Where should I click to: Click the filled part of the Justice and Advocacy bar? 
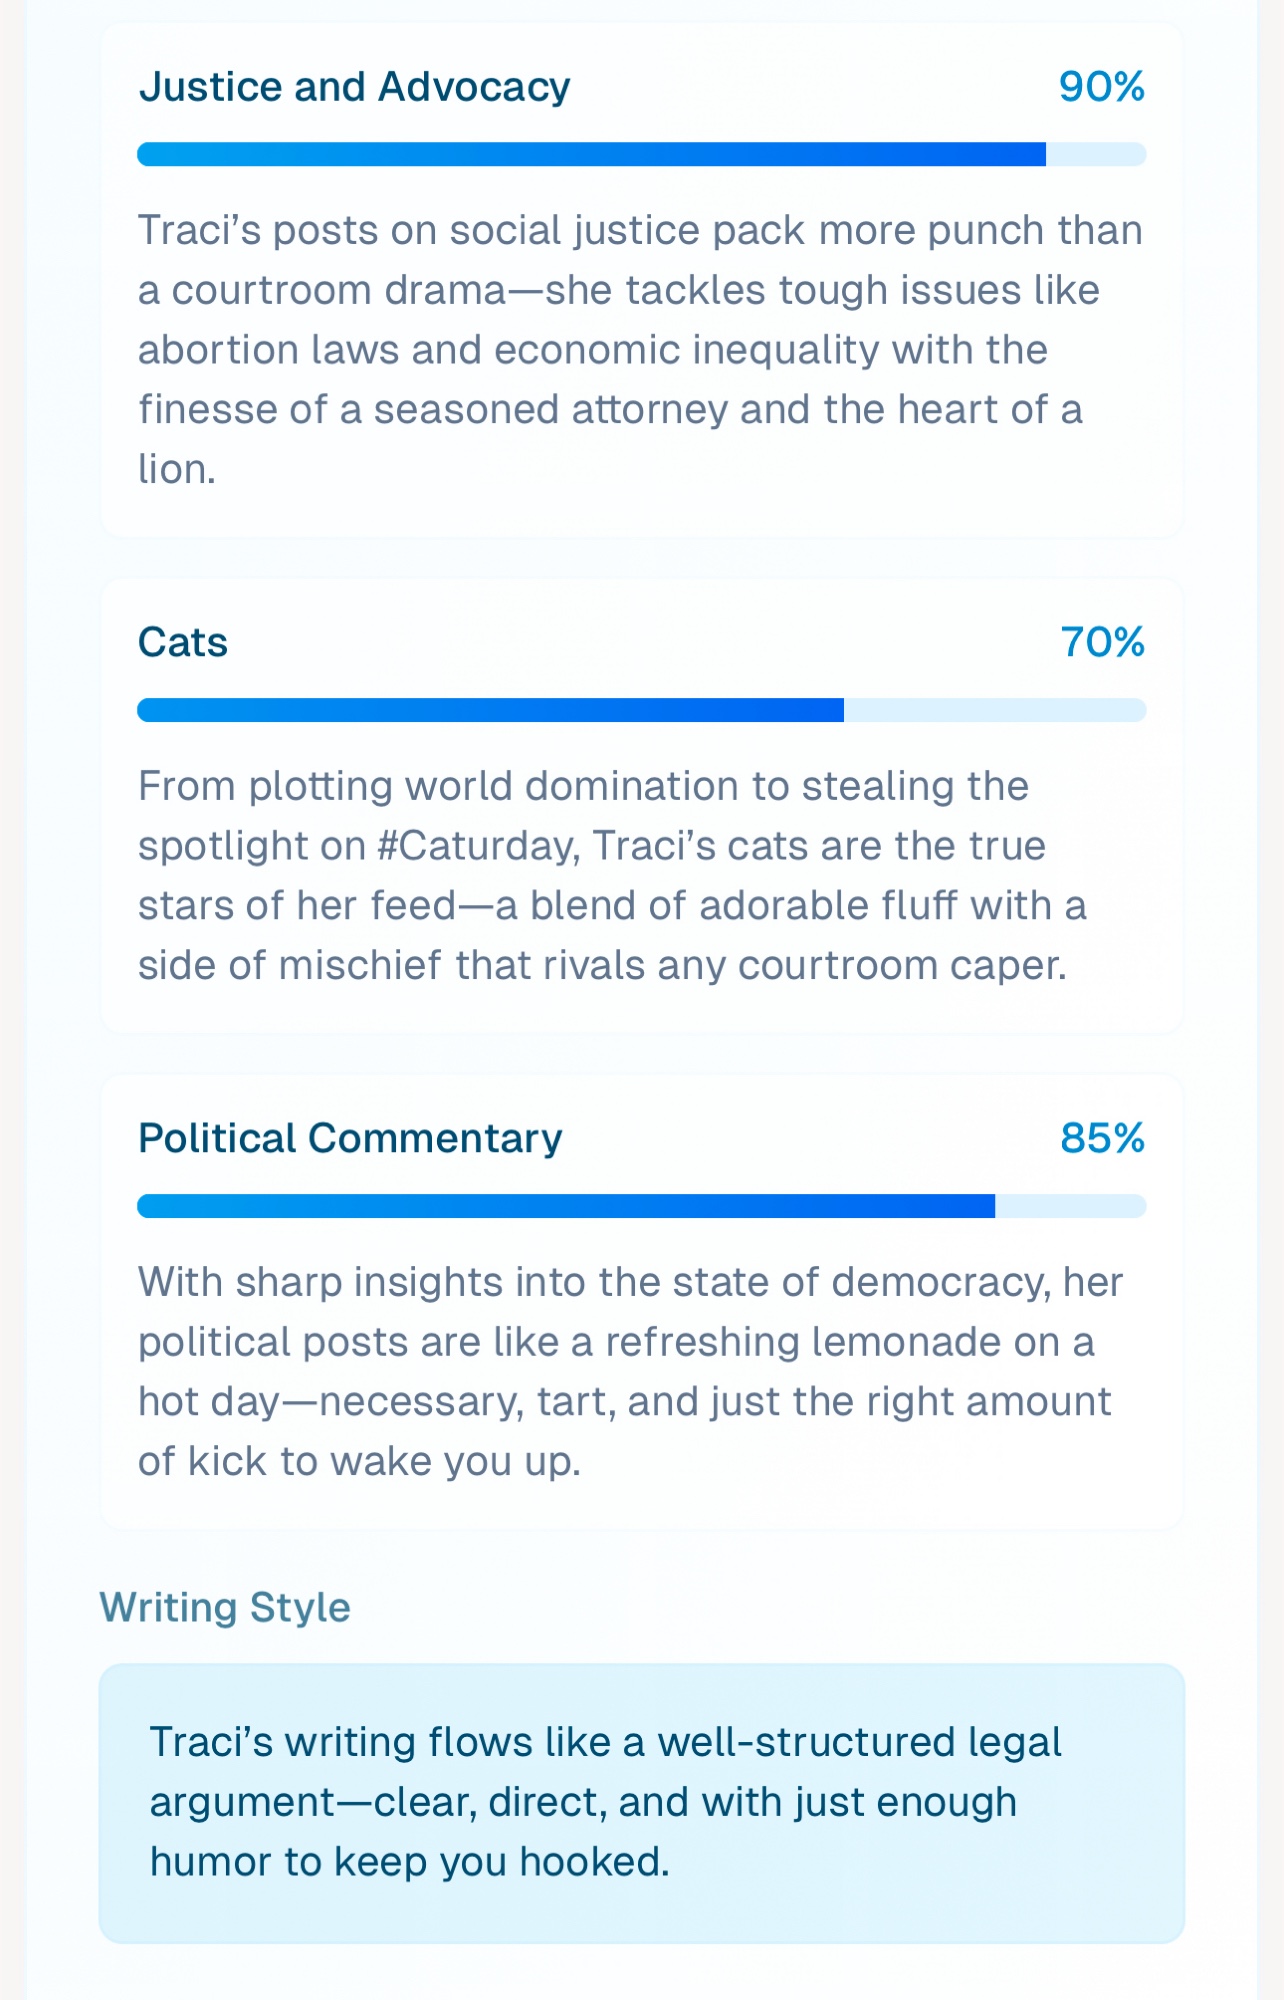tap(590, 155)
